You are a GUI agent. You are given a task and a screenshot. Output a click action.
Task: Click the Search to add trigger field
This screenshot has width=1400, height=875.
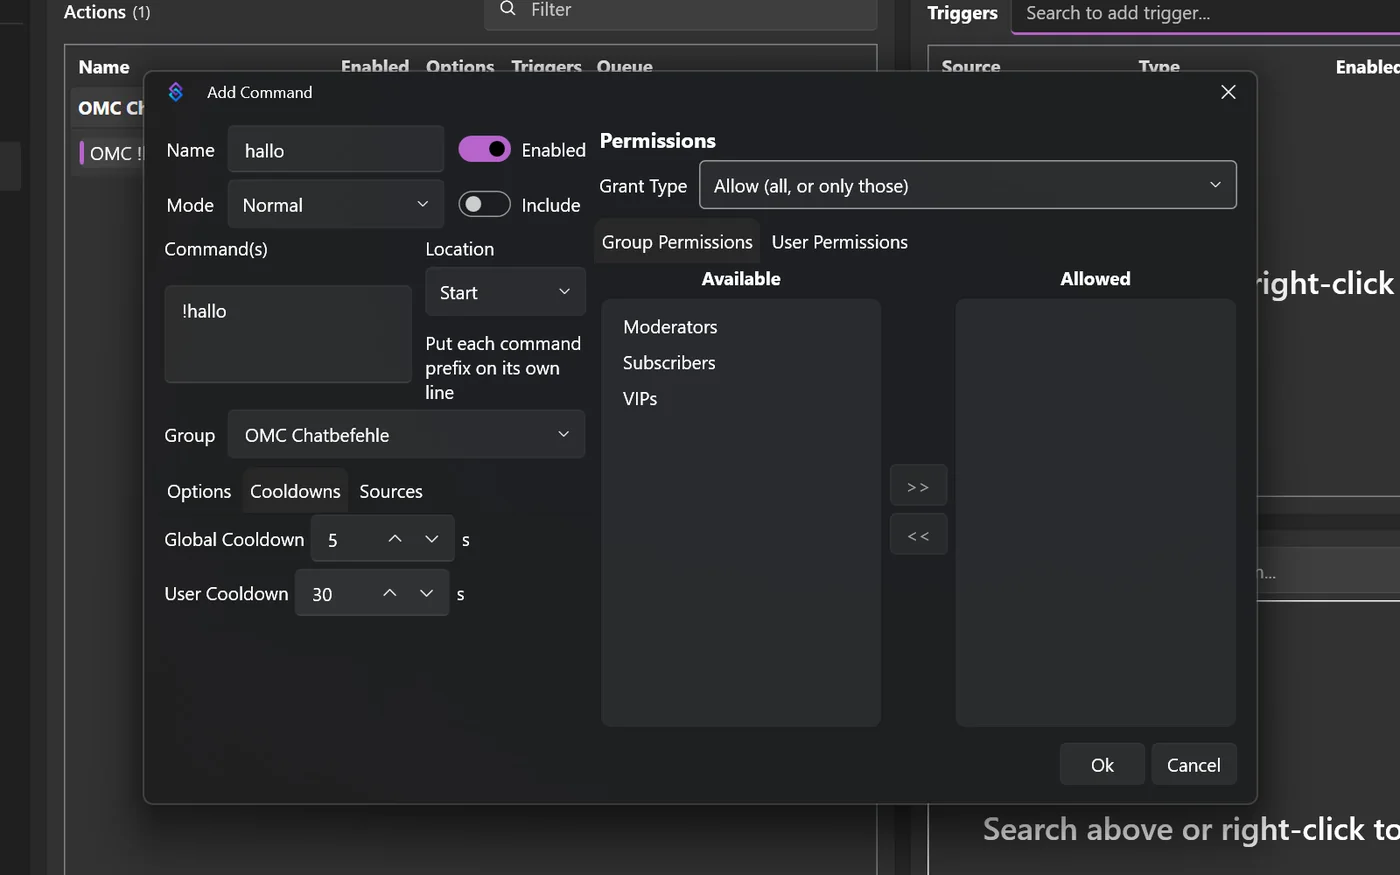pyautogui.click(x=1206, y=14)
